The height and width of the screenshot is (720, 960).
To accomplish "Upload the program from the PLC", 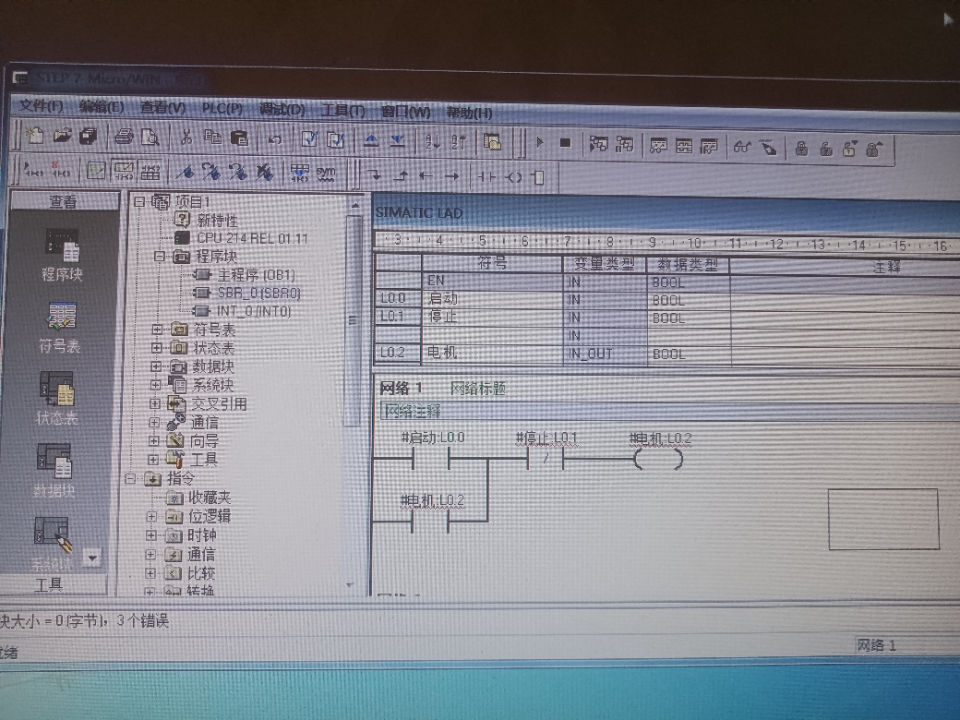I will pyautogui.click(x=370, y=140).
